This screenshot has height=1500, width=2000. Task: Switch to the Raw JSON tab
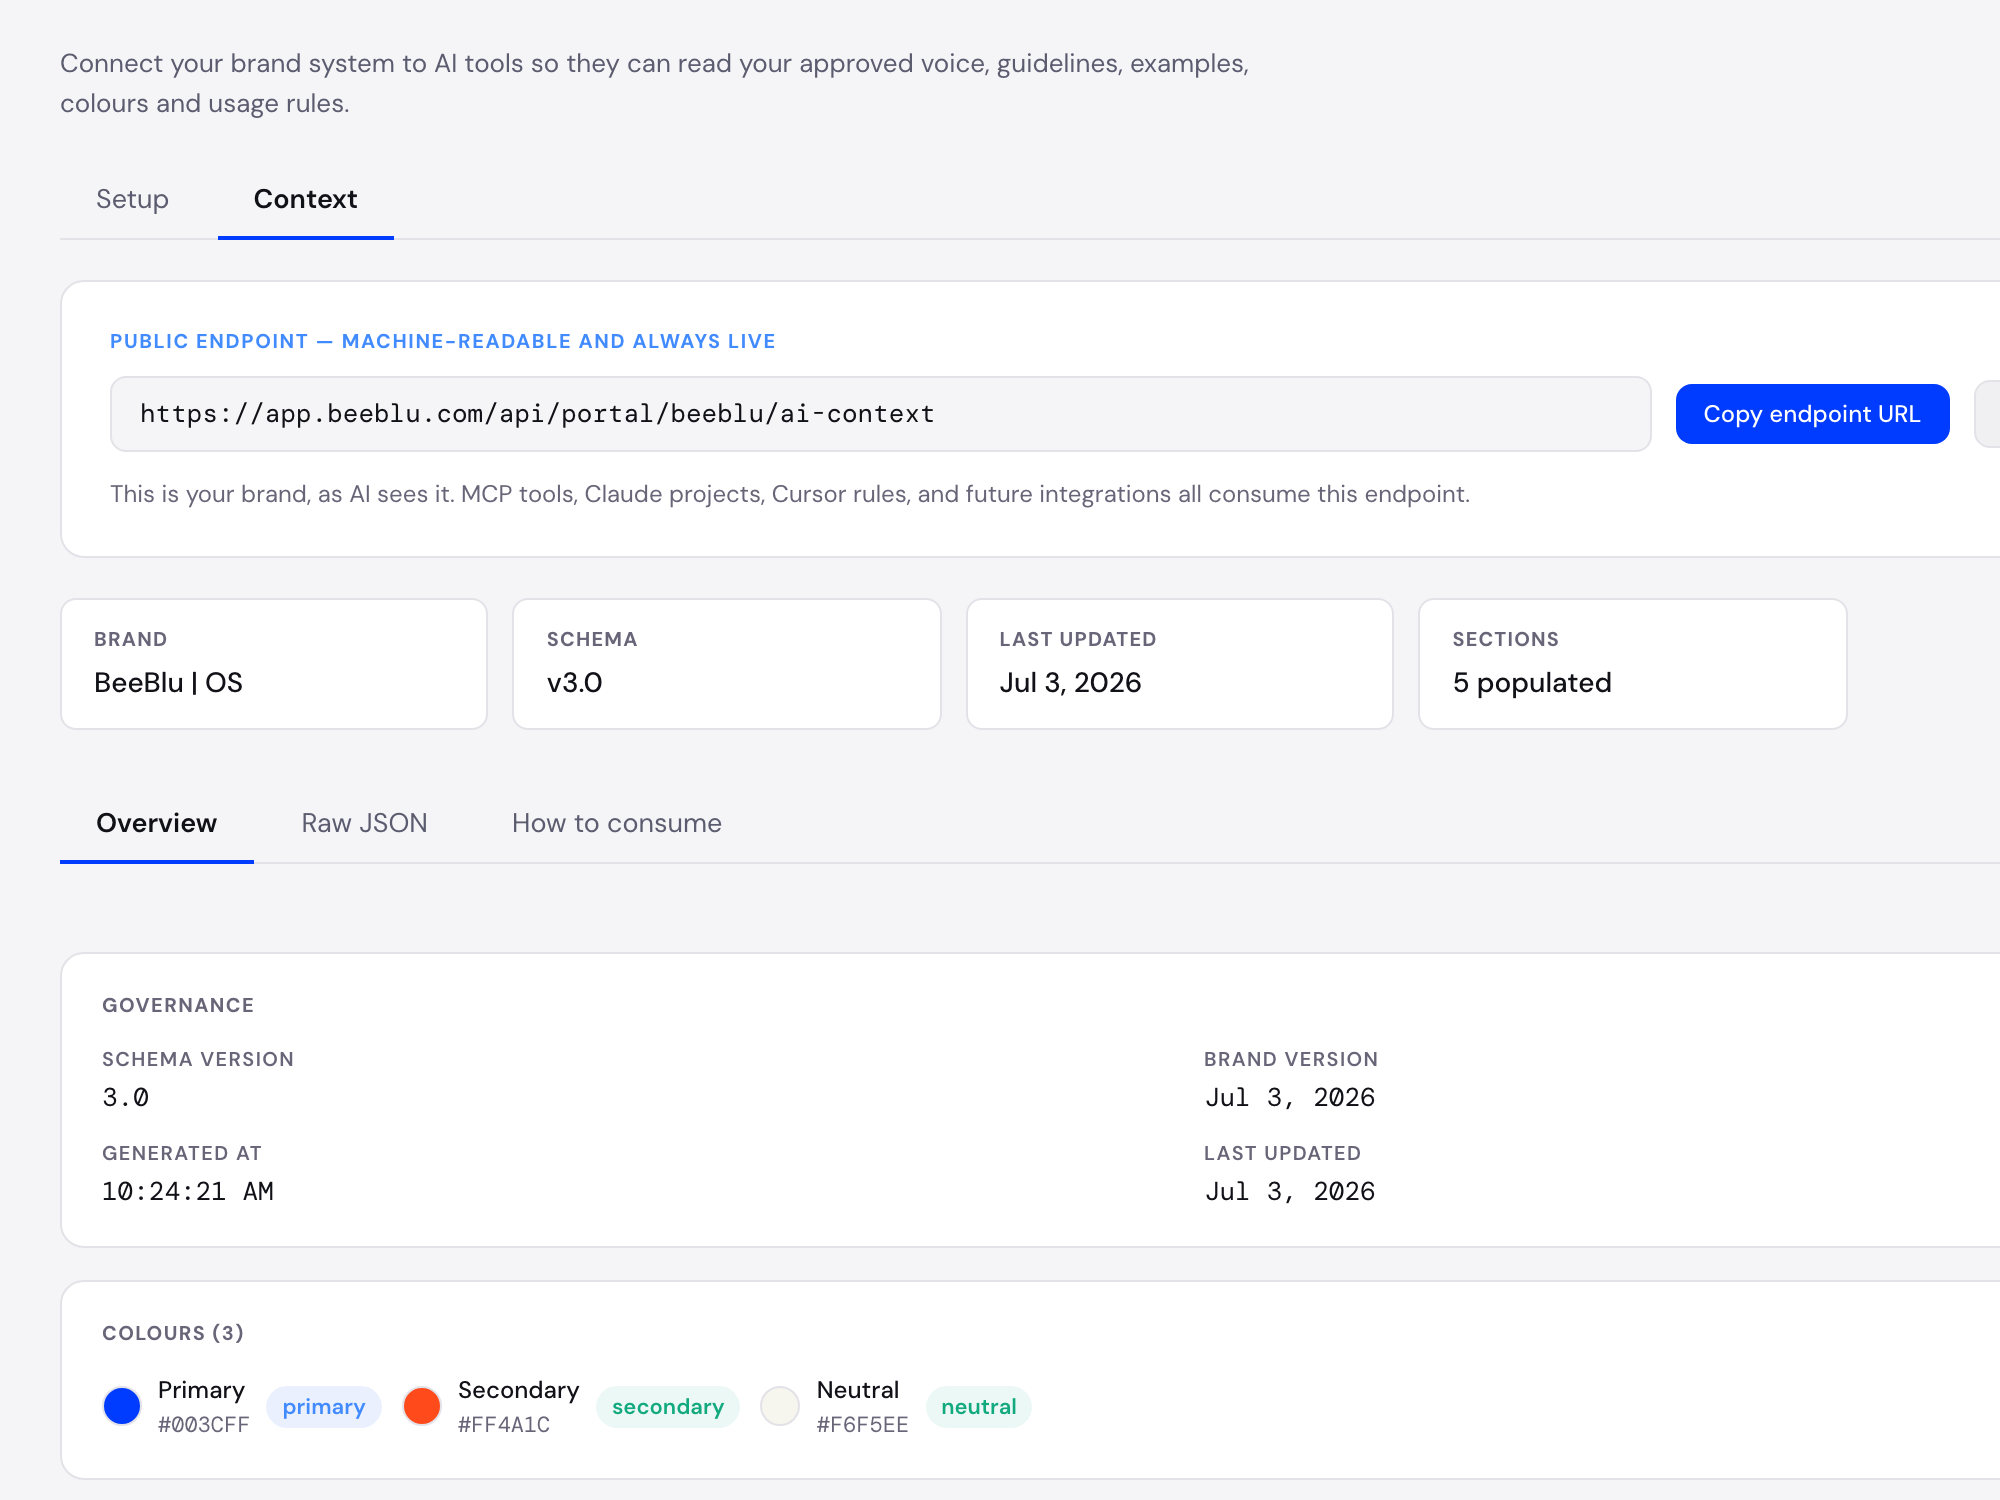click(x=364, y=823)
